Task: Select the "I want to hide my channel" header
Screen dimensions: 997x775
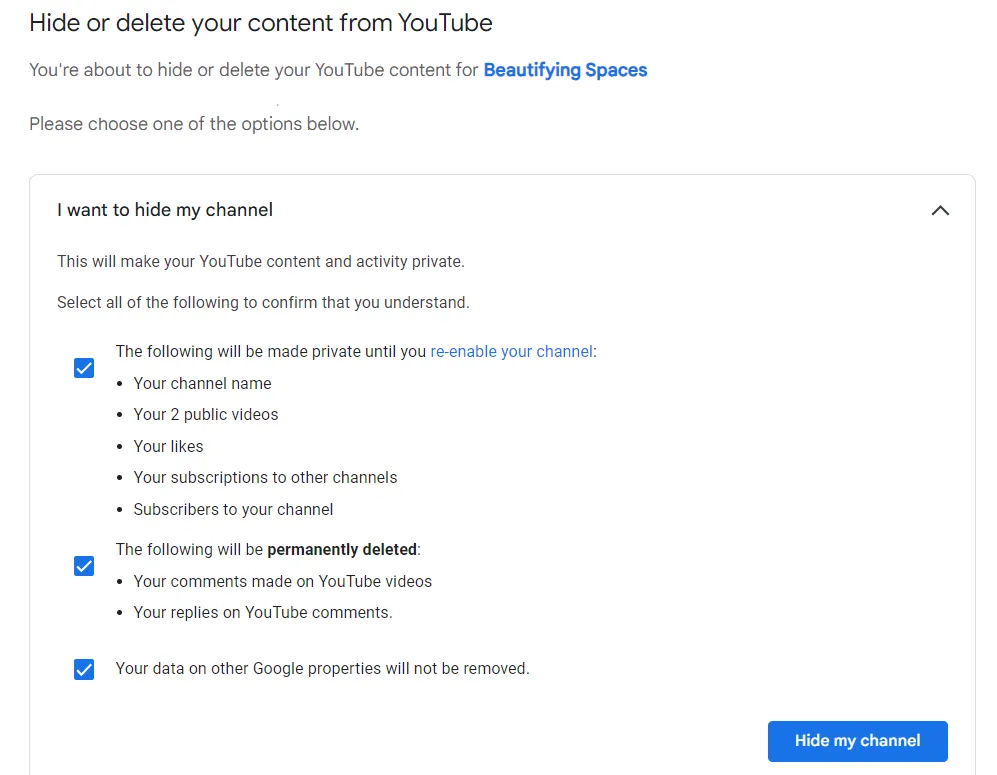Action: 164,210
